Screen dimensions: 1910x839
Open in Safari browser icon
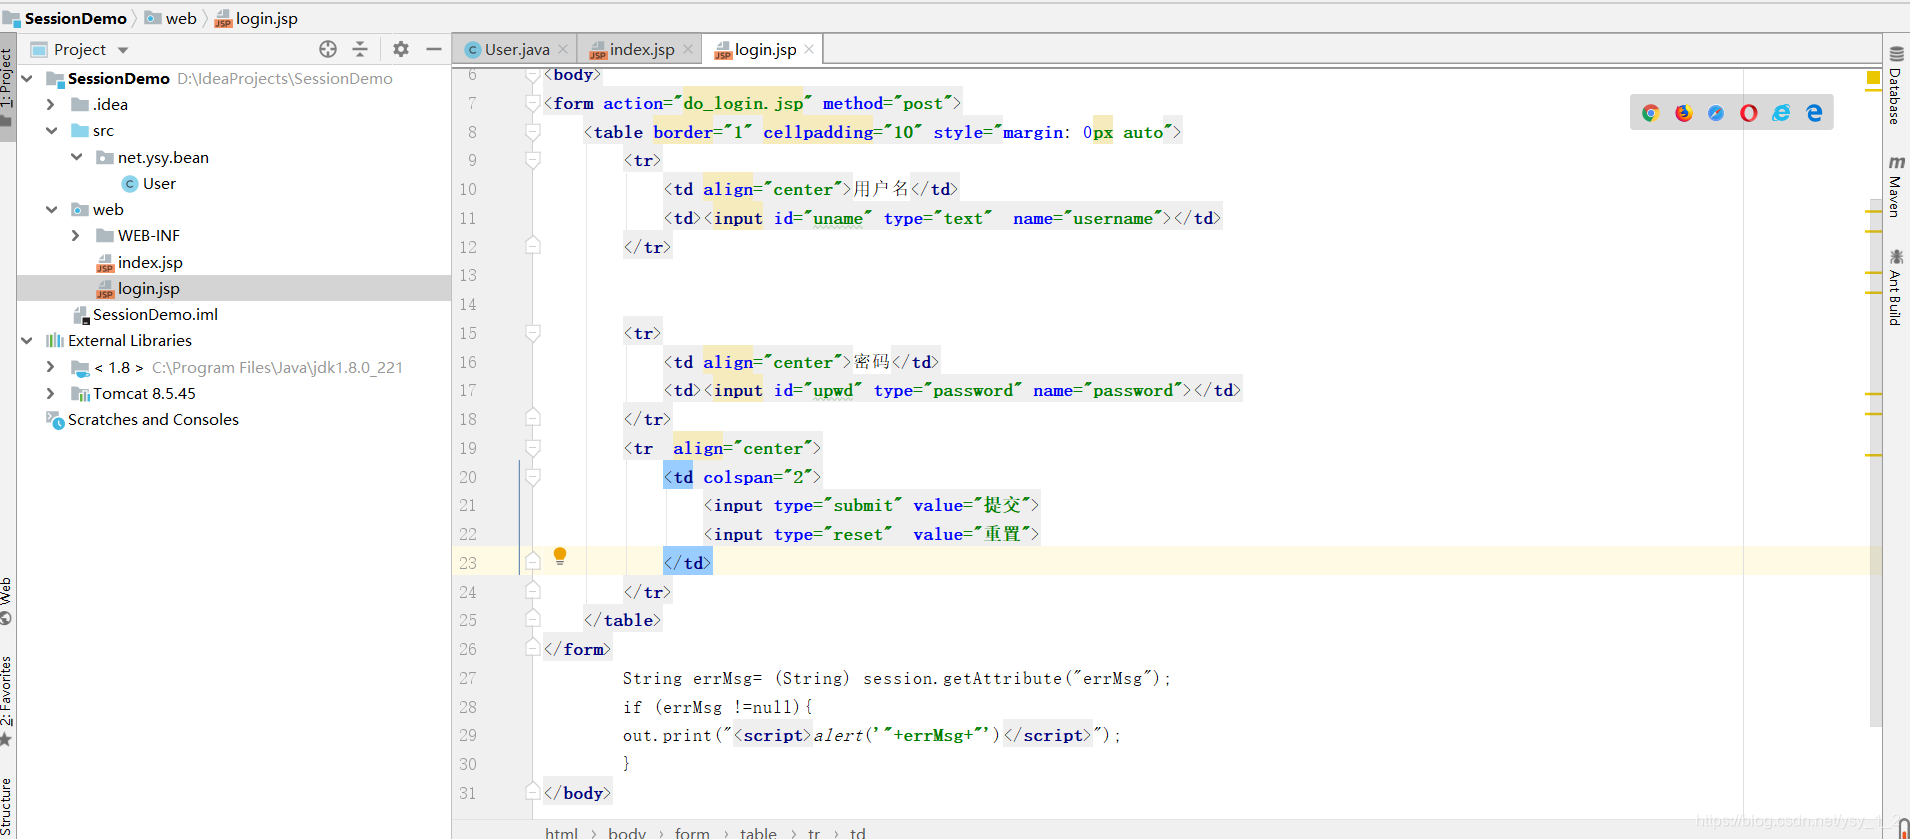tap(1716, 113)
